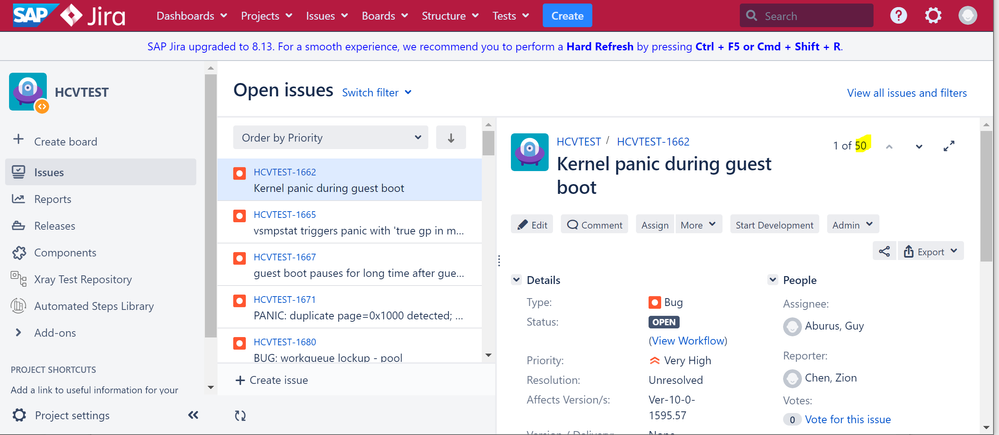Go to previous issue arrow
999x435 pixels.
pyautogui.click(x=889, y=146)
